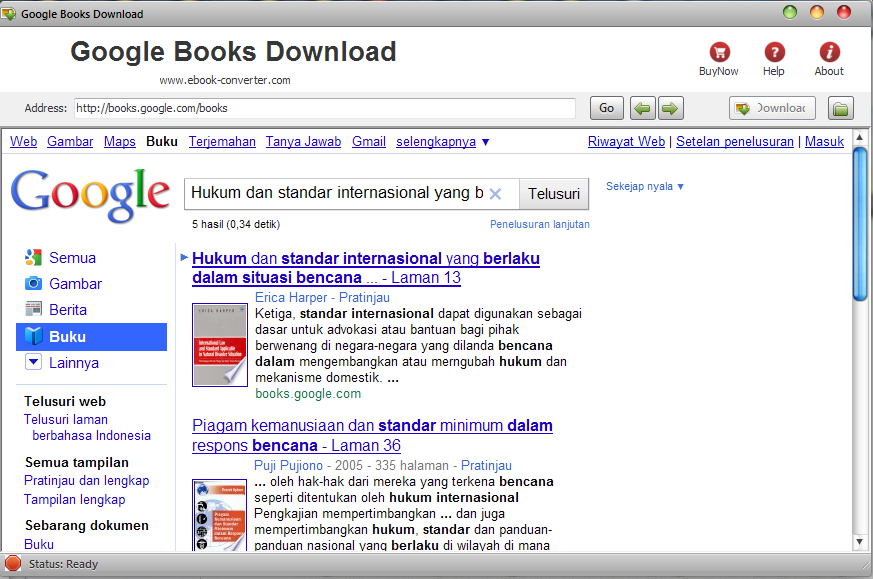Image resolution: width=873 pixels, height=579 pixels.
Task: Expand the selengkapnya menu
Action: coord(443,141)
